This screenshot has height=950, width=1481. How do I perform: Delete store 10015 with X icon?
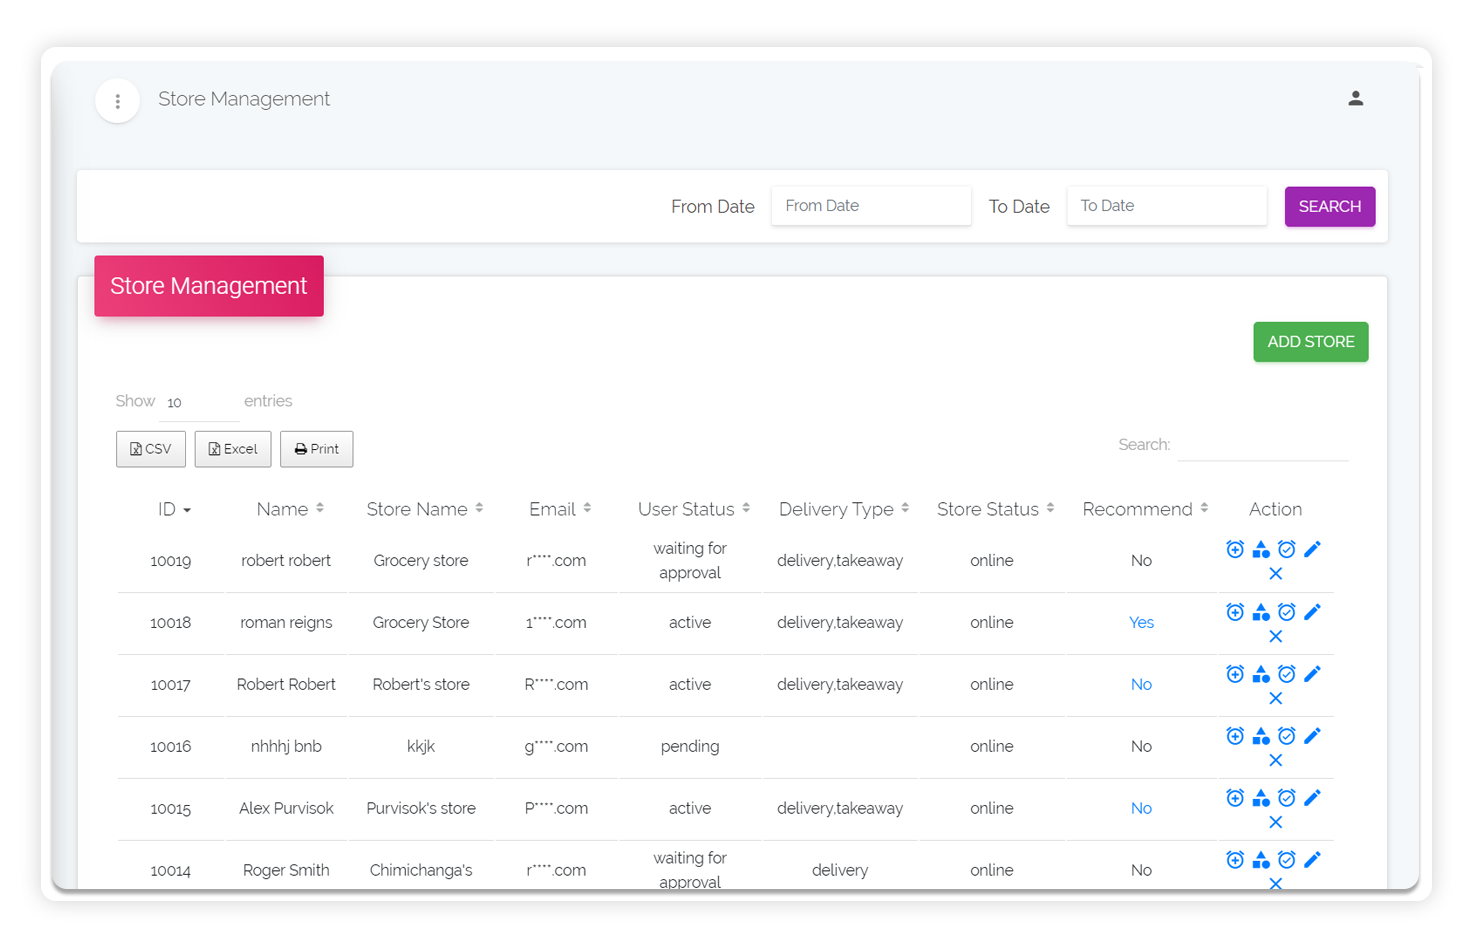pos(1275,823)
